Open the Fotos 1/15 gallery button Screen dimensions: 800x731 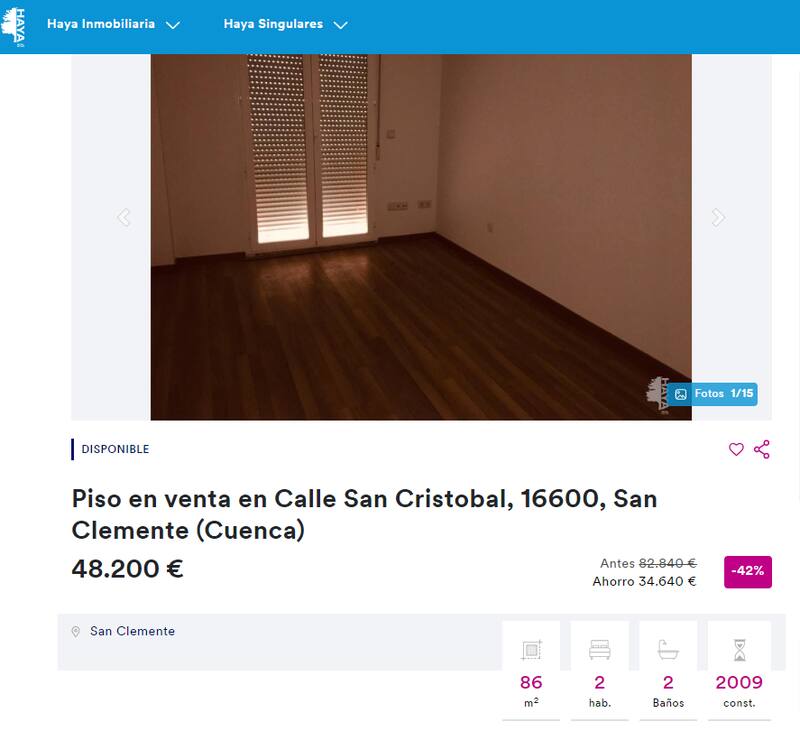point(713,394)
